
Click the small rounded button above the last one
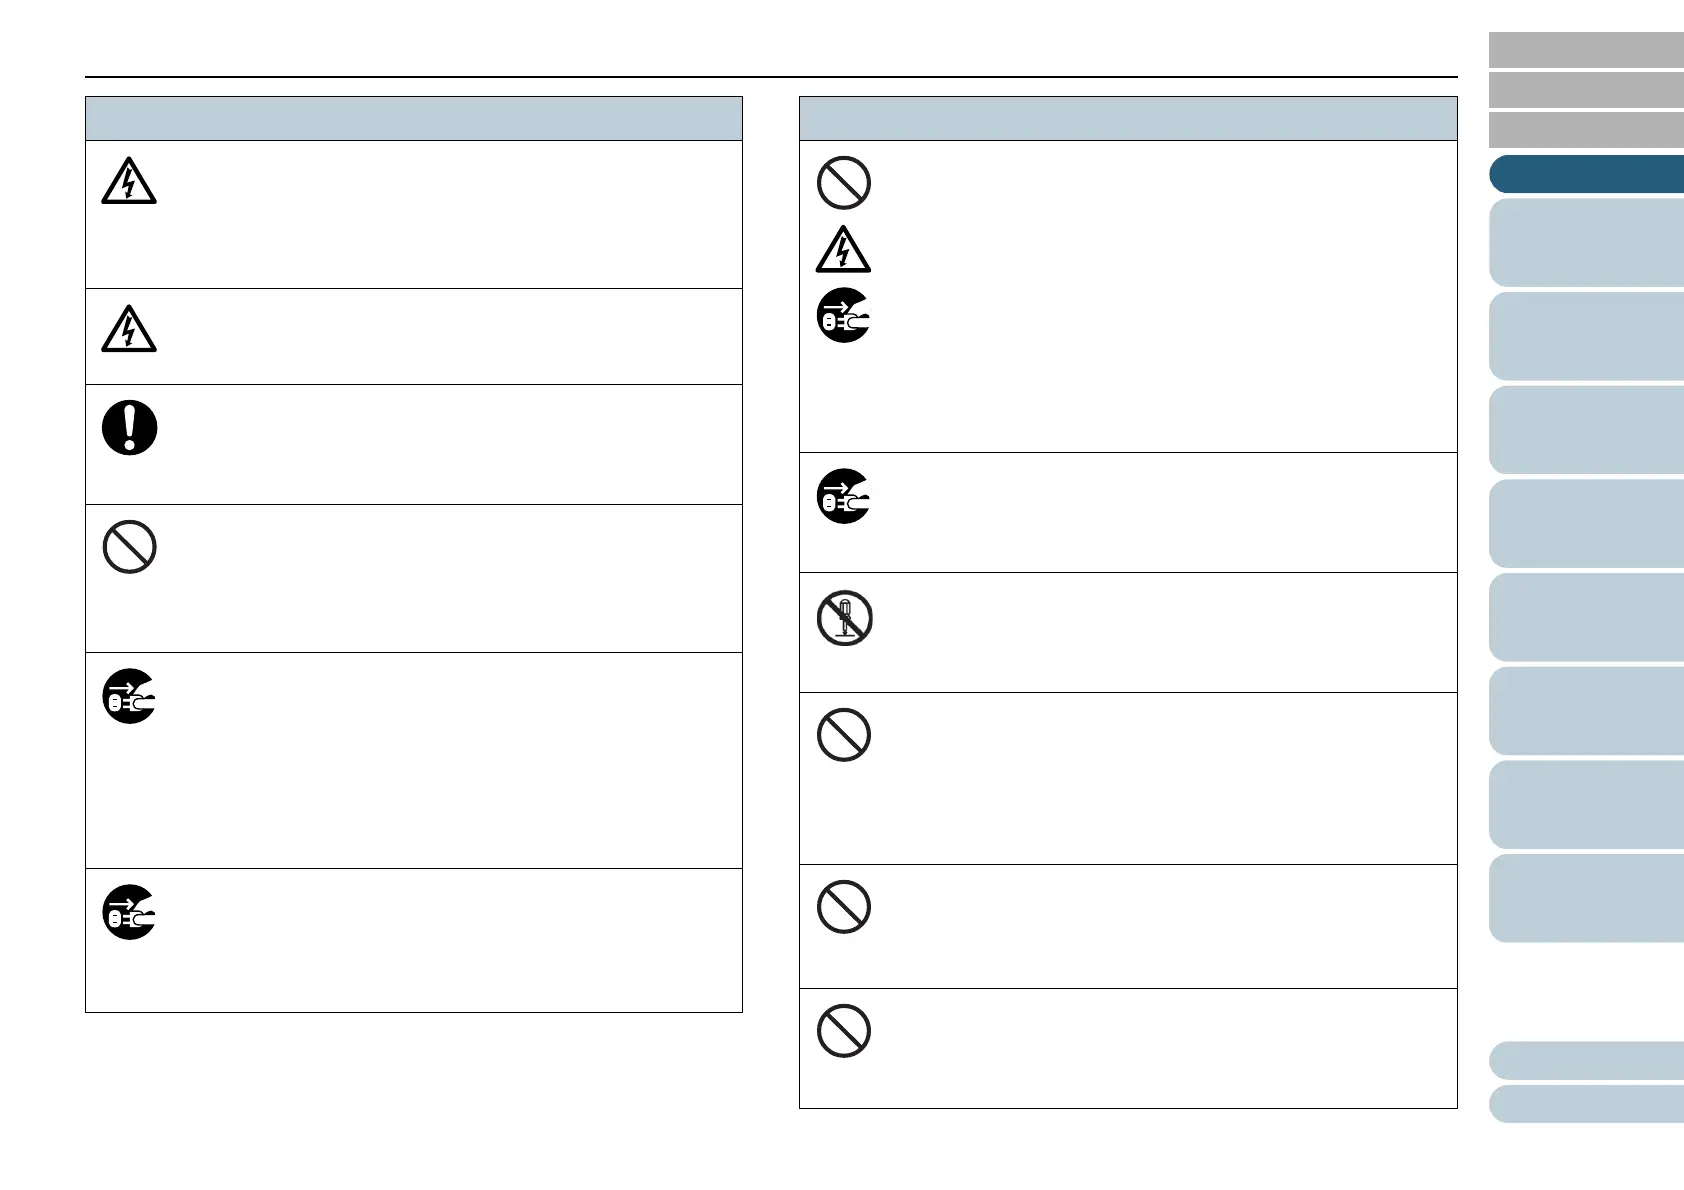1586,1061
